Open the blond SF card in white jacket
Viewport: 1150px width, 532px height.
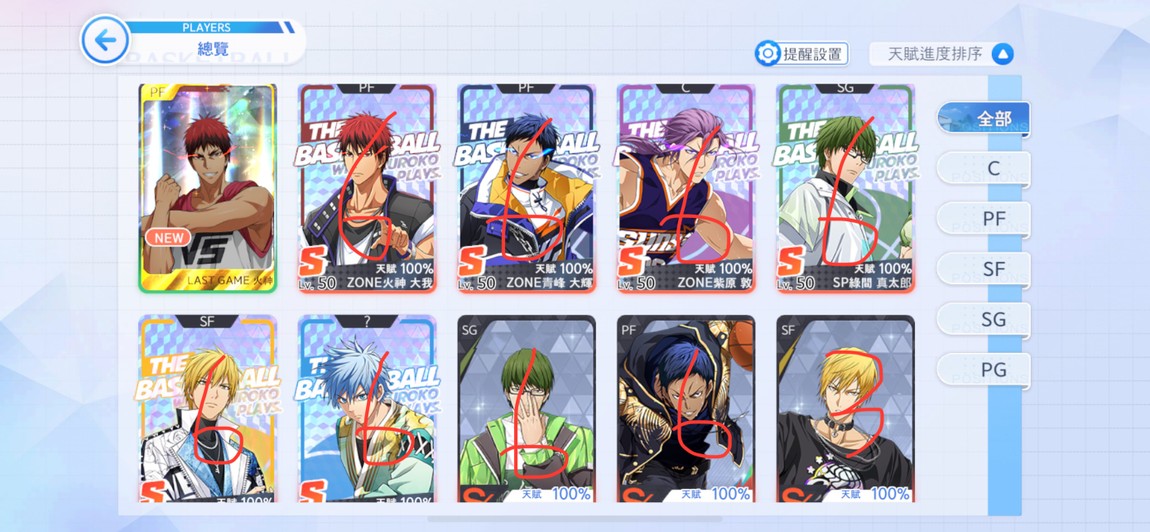click(208, 409)
